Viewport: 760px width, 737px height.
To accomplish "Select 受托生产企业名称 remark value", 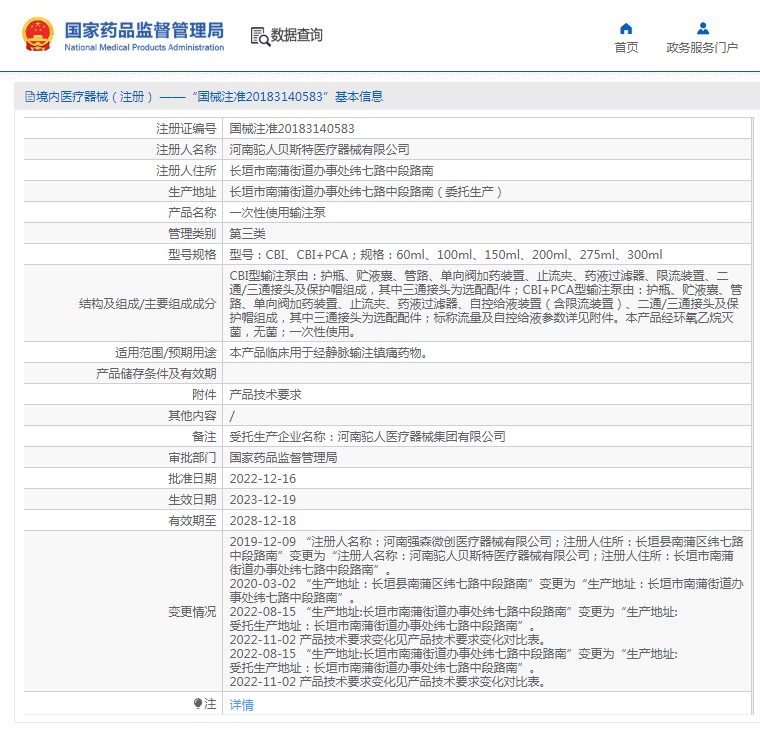I will (x=367, y=437).
